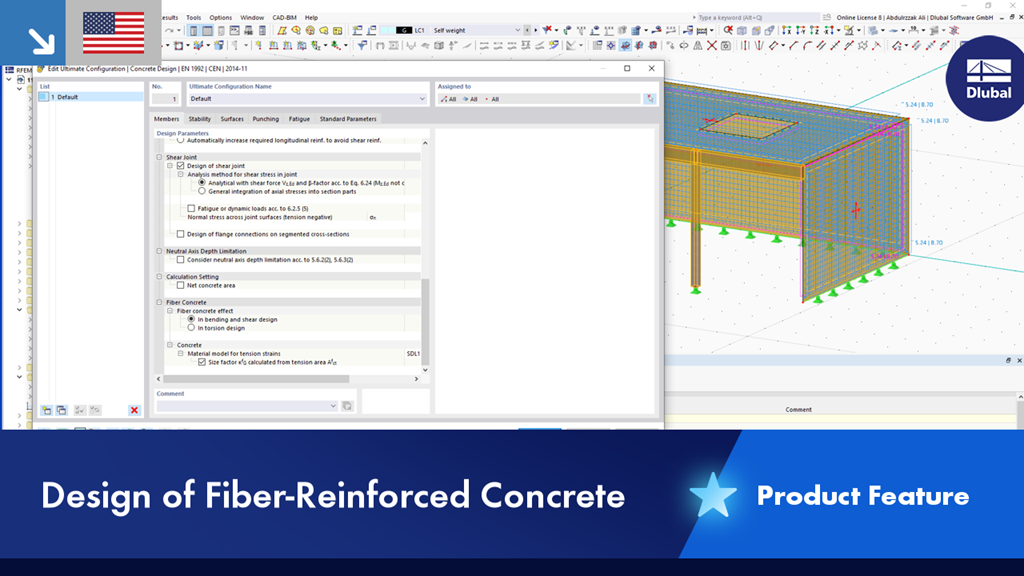Enable Consider neutral axis depth limitation
1024x576 pixels.
pyautogui.click(x=181, y=259)
